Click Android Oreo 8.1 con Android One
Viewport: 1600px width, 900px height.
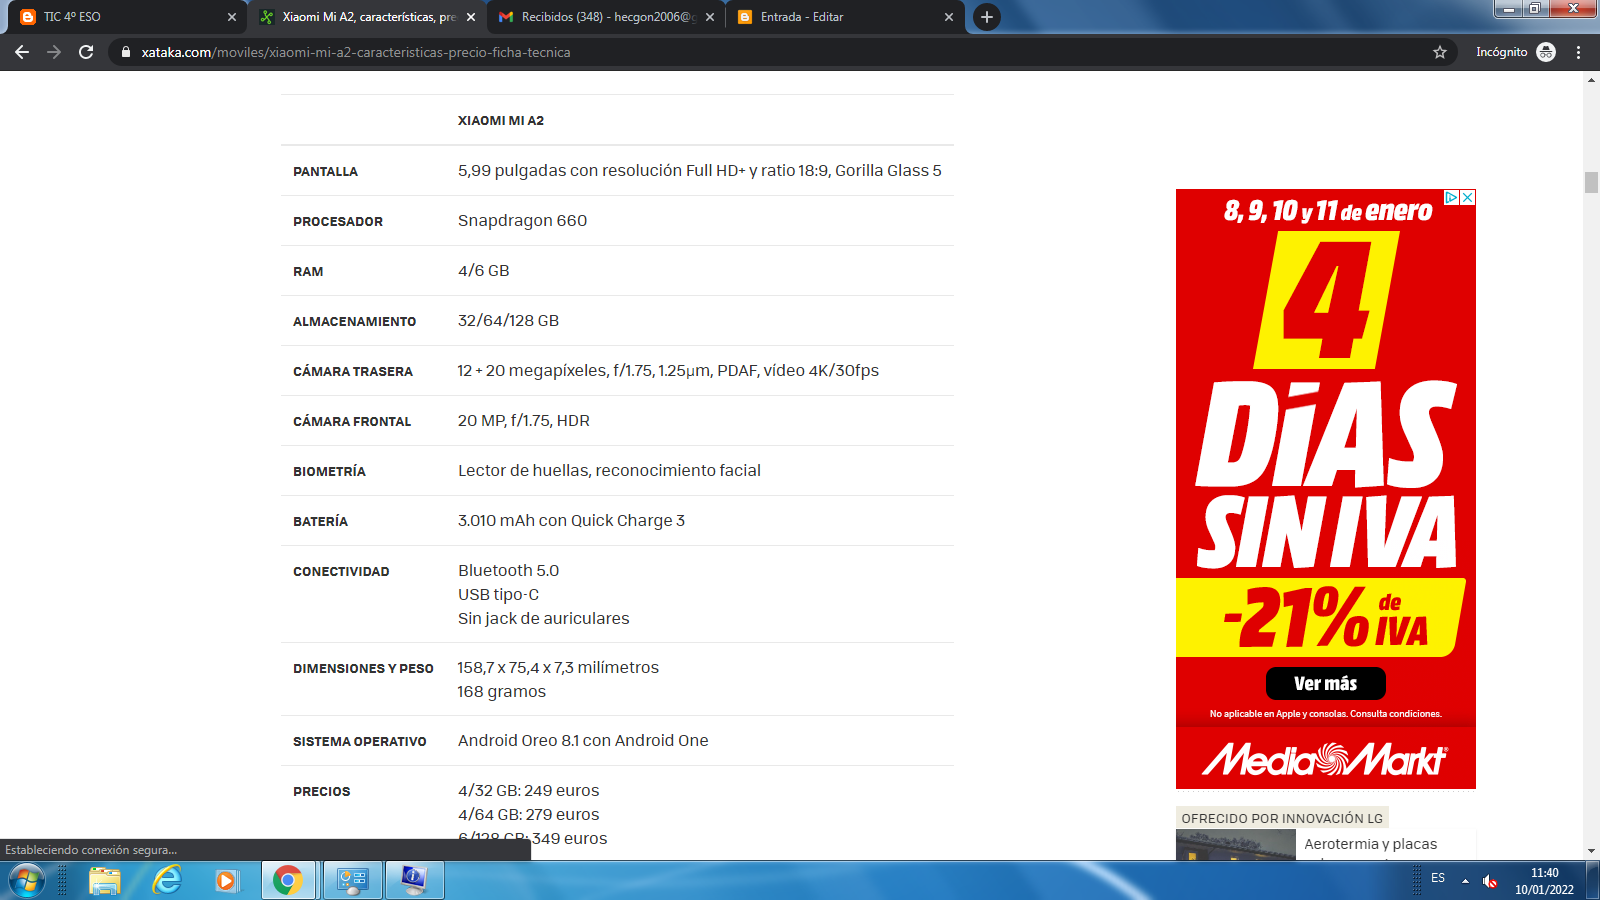pyautogui.click(x=583, y=740)
